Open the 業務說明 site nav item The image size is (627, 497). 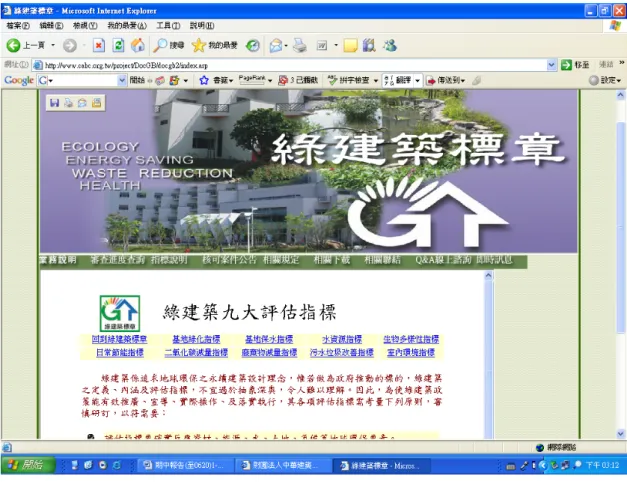click(x=58, y=260)
